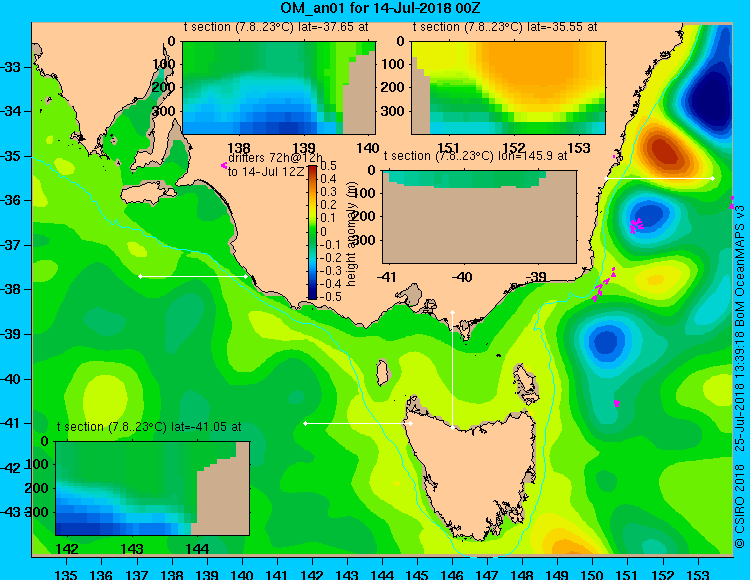The image size is (750, 580).
Task: Click the yellow high patch near 136, -40.5
Action: [105, 398]
